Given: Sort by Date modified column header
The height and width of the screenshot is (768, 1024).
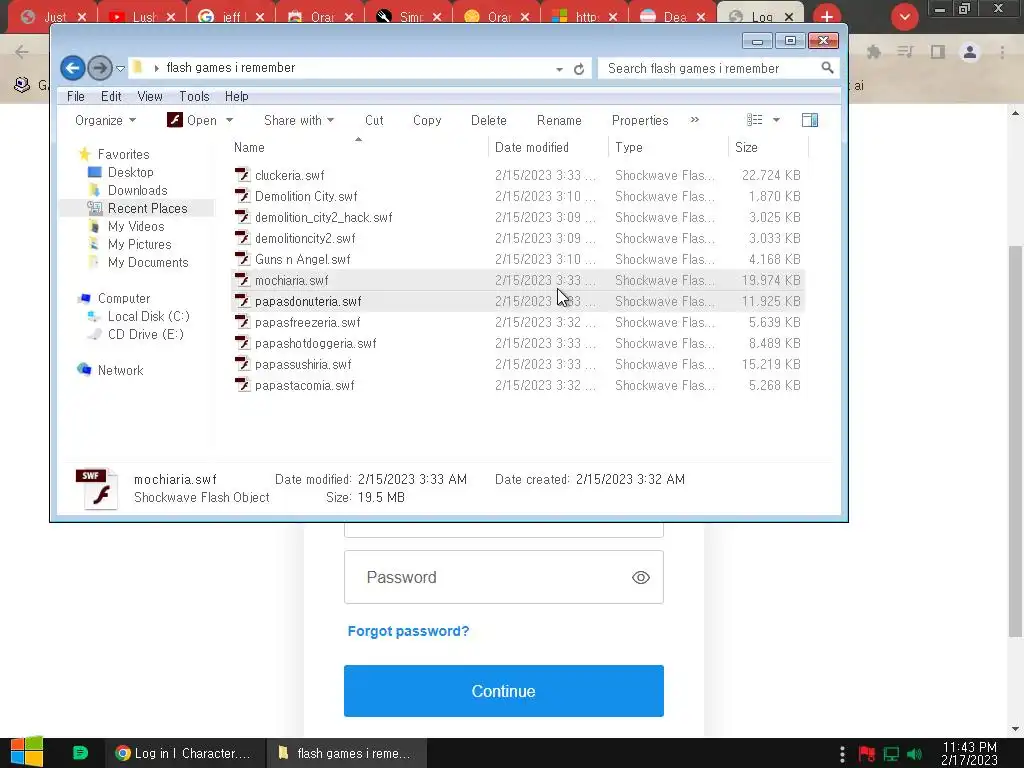Looking at the screenshot, I should [x=532, y=148].
